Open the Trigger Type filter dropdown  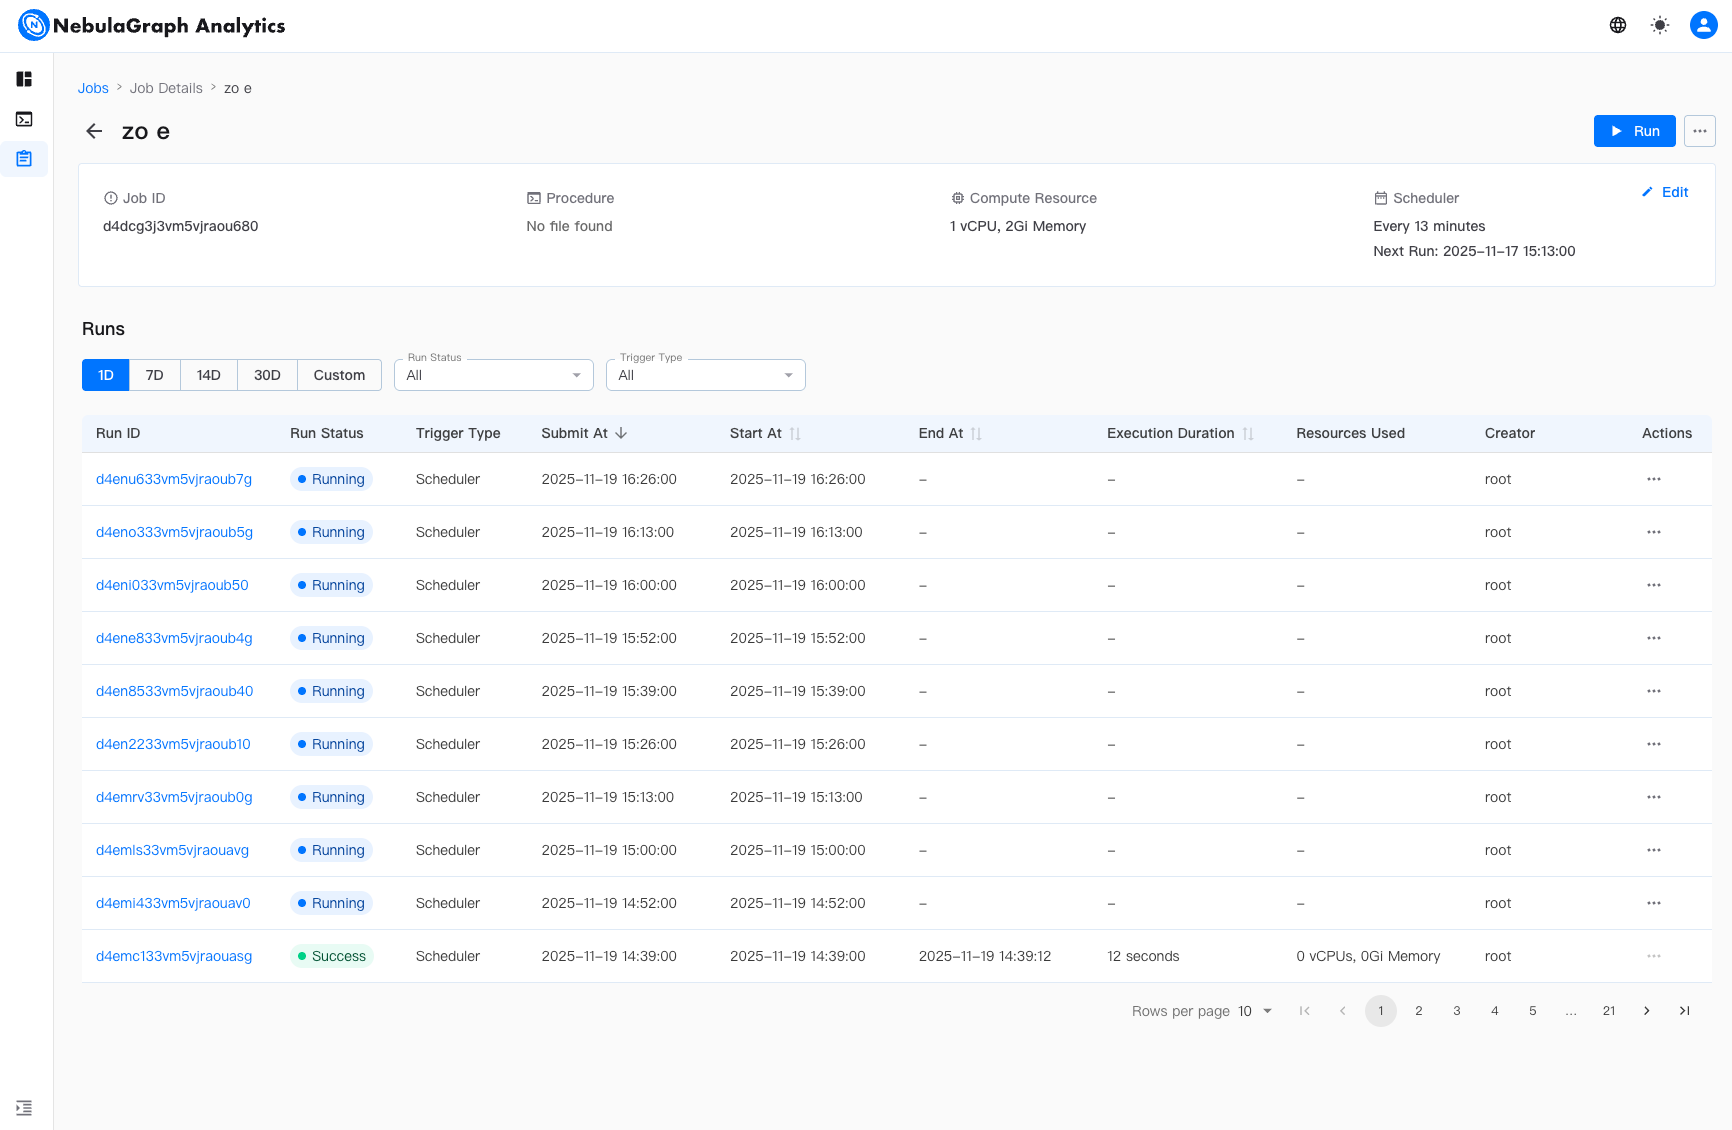point(705,375)
